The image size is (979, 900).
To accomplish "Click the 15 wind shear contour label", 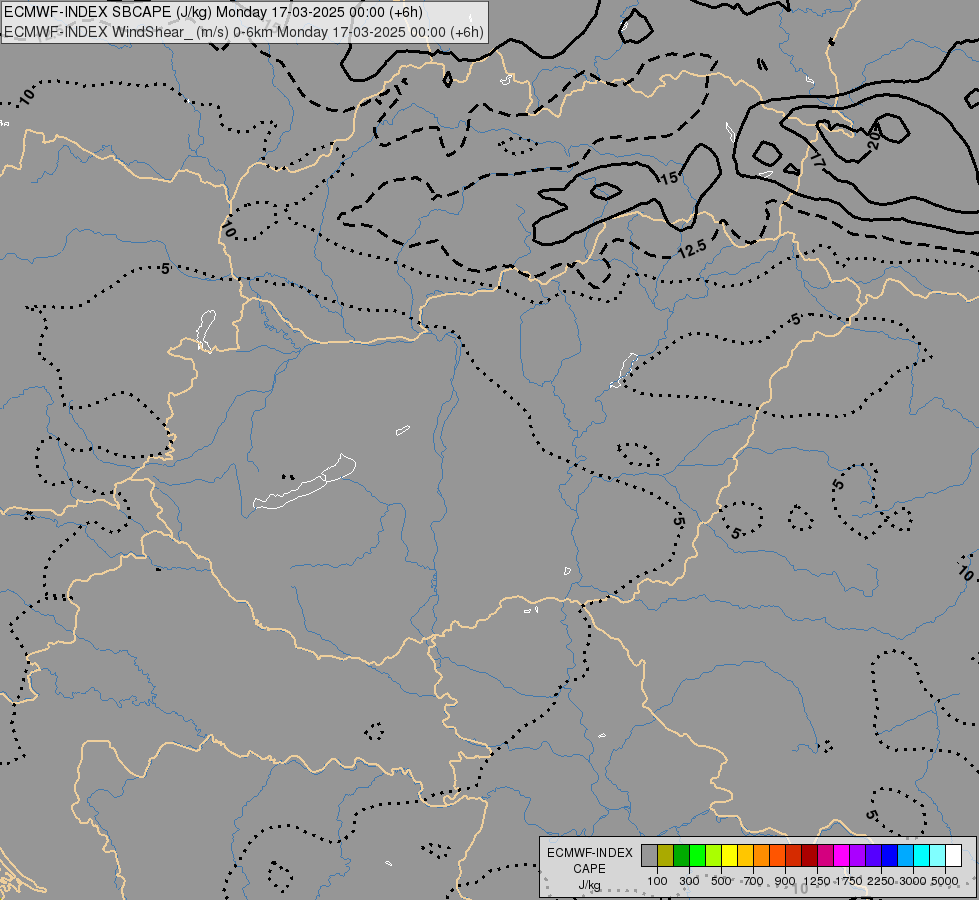I will (x=669, y=178).
